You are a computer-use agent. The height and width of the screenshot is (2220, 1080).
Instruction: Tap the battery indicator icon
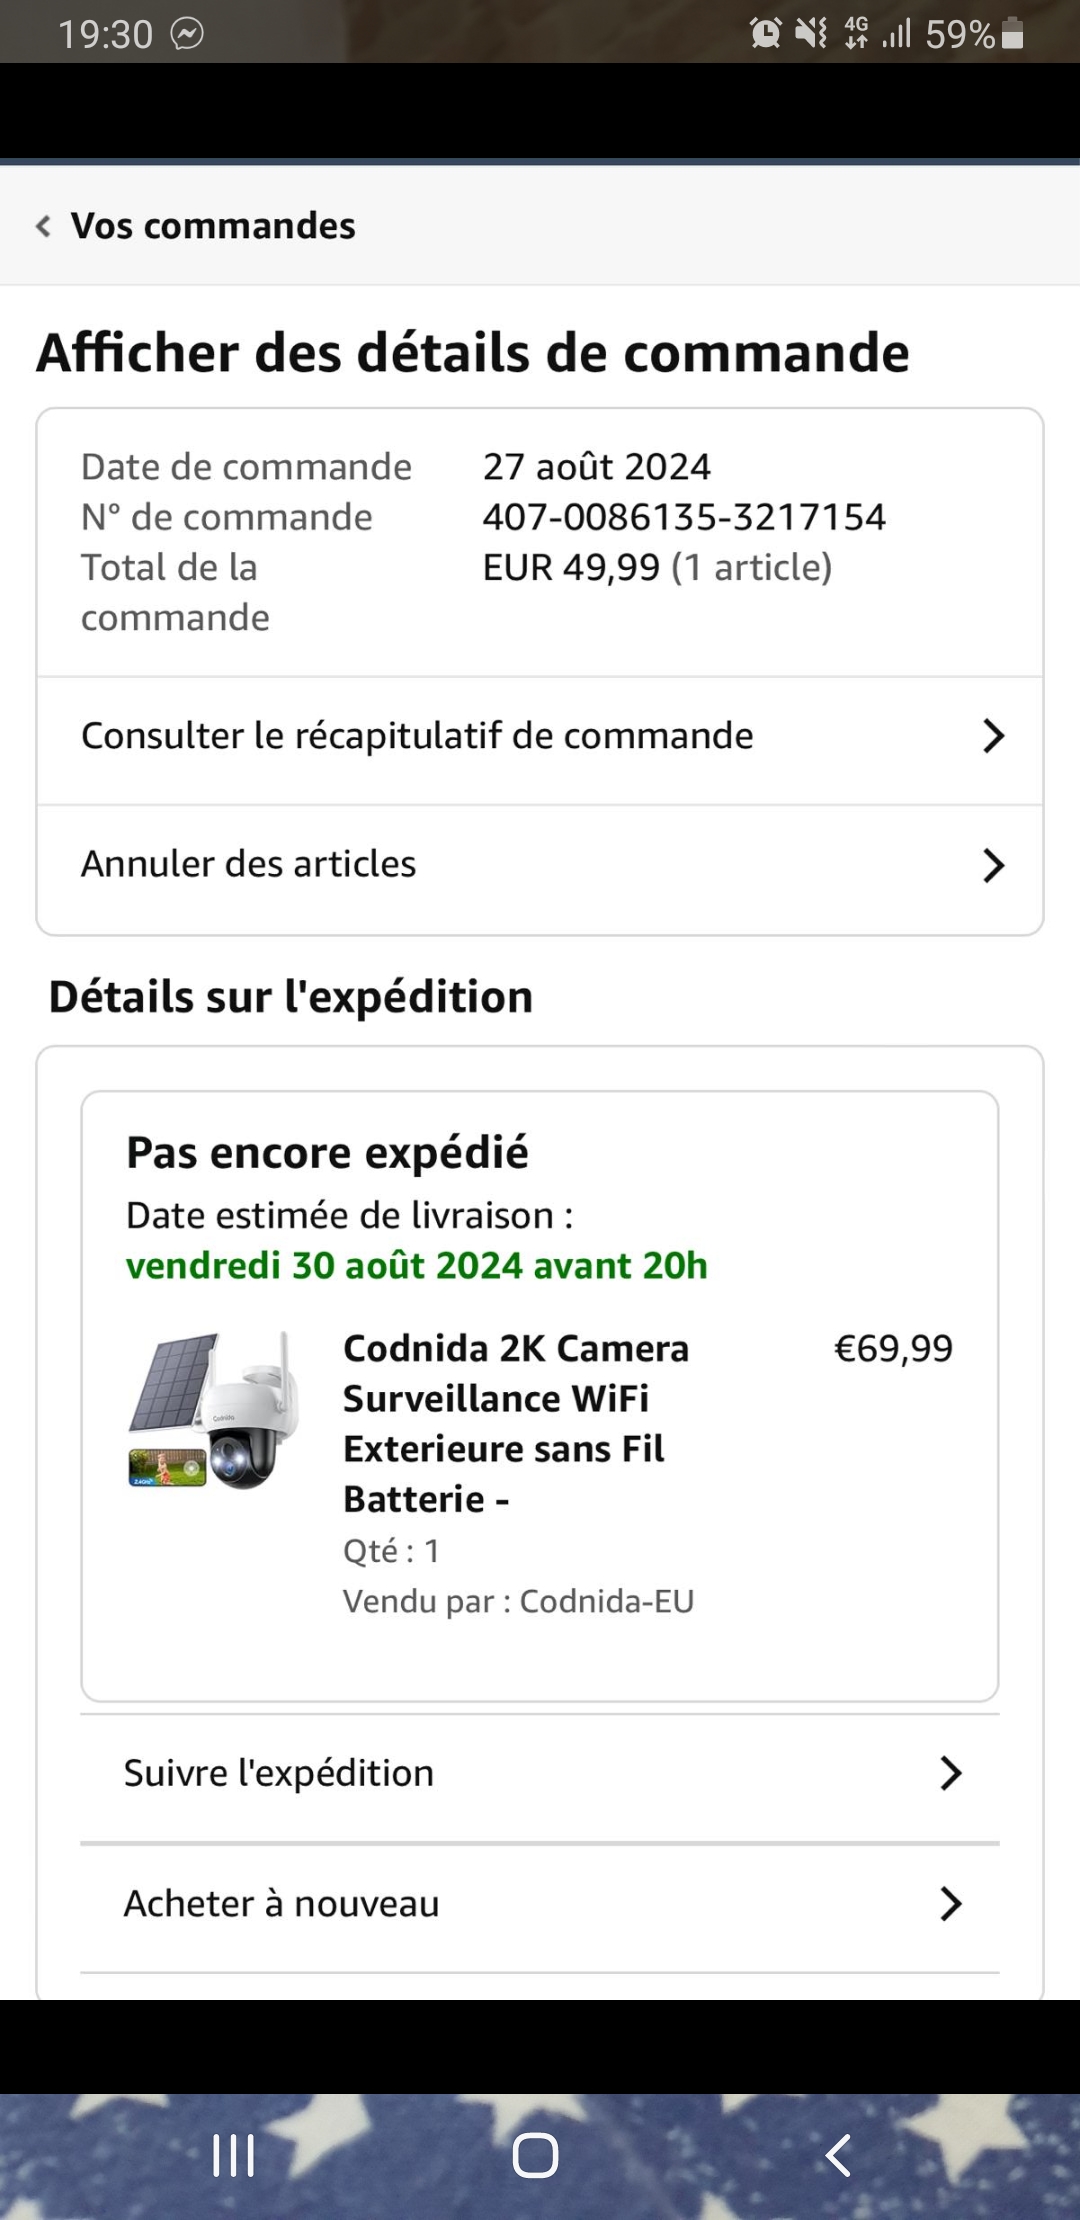click(1012, 34)
